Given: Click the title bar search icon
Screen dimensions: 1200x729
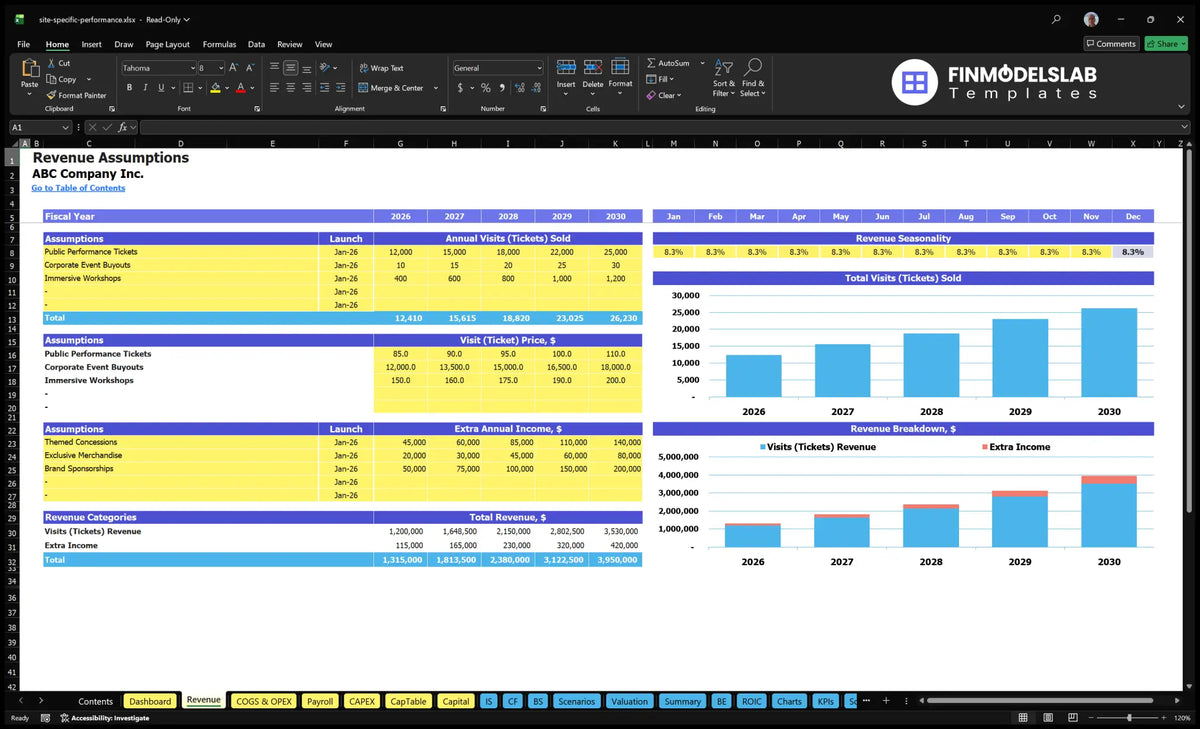Looking at the screenshot, I should [1057, 19].
